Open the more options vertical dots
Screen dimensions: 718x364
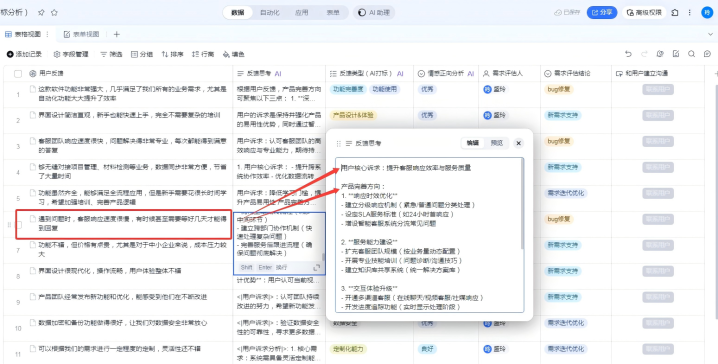[690, 12]
